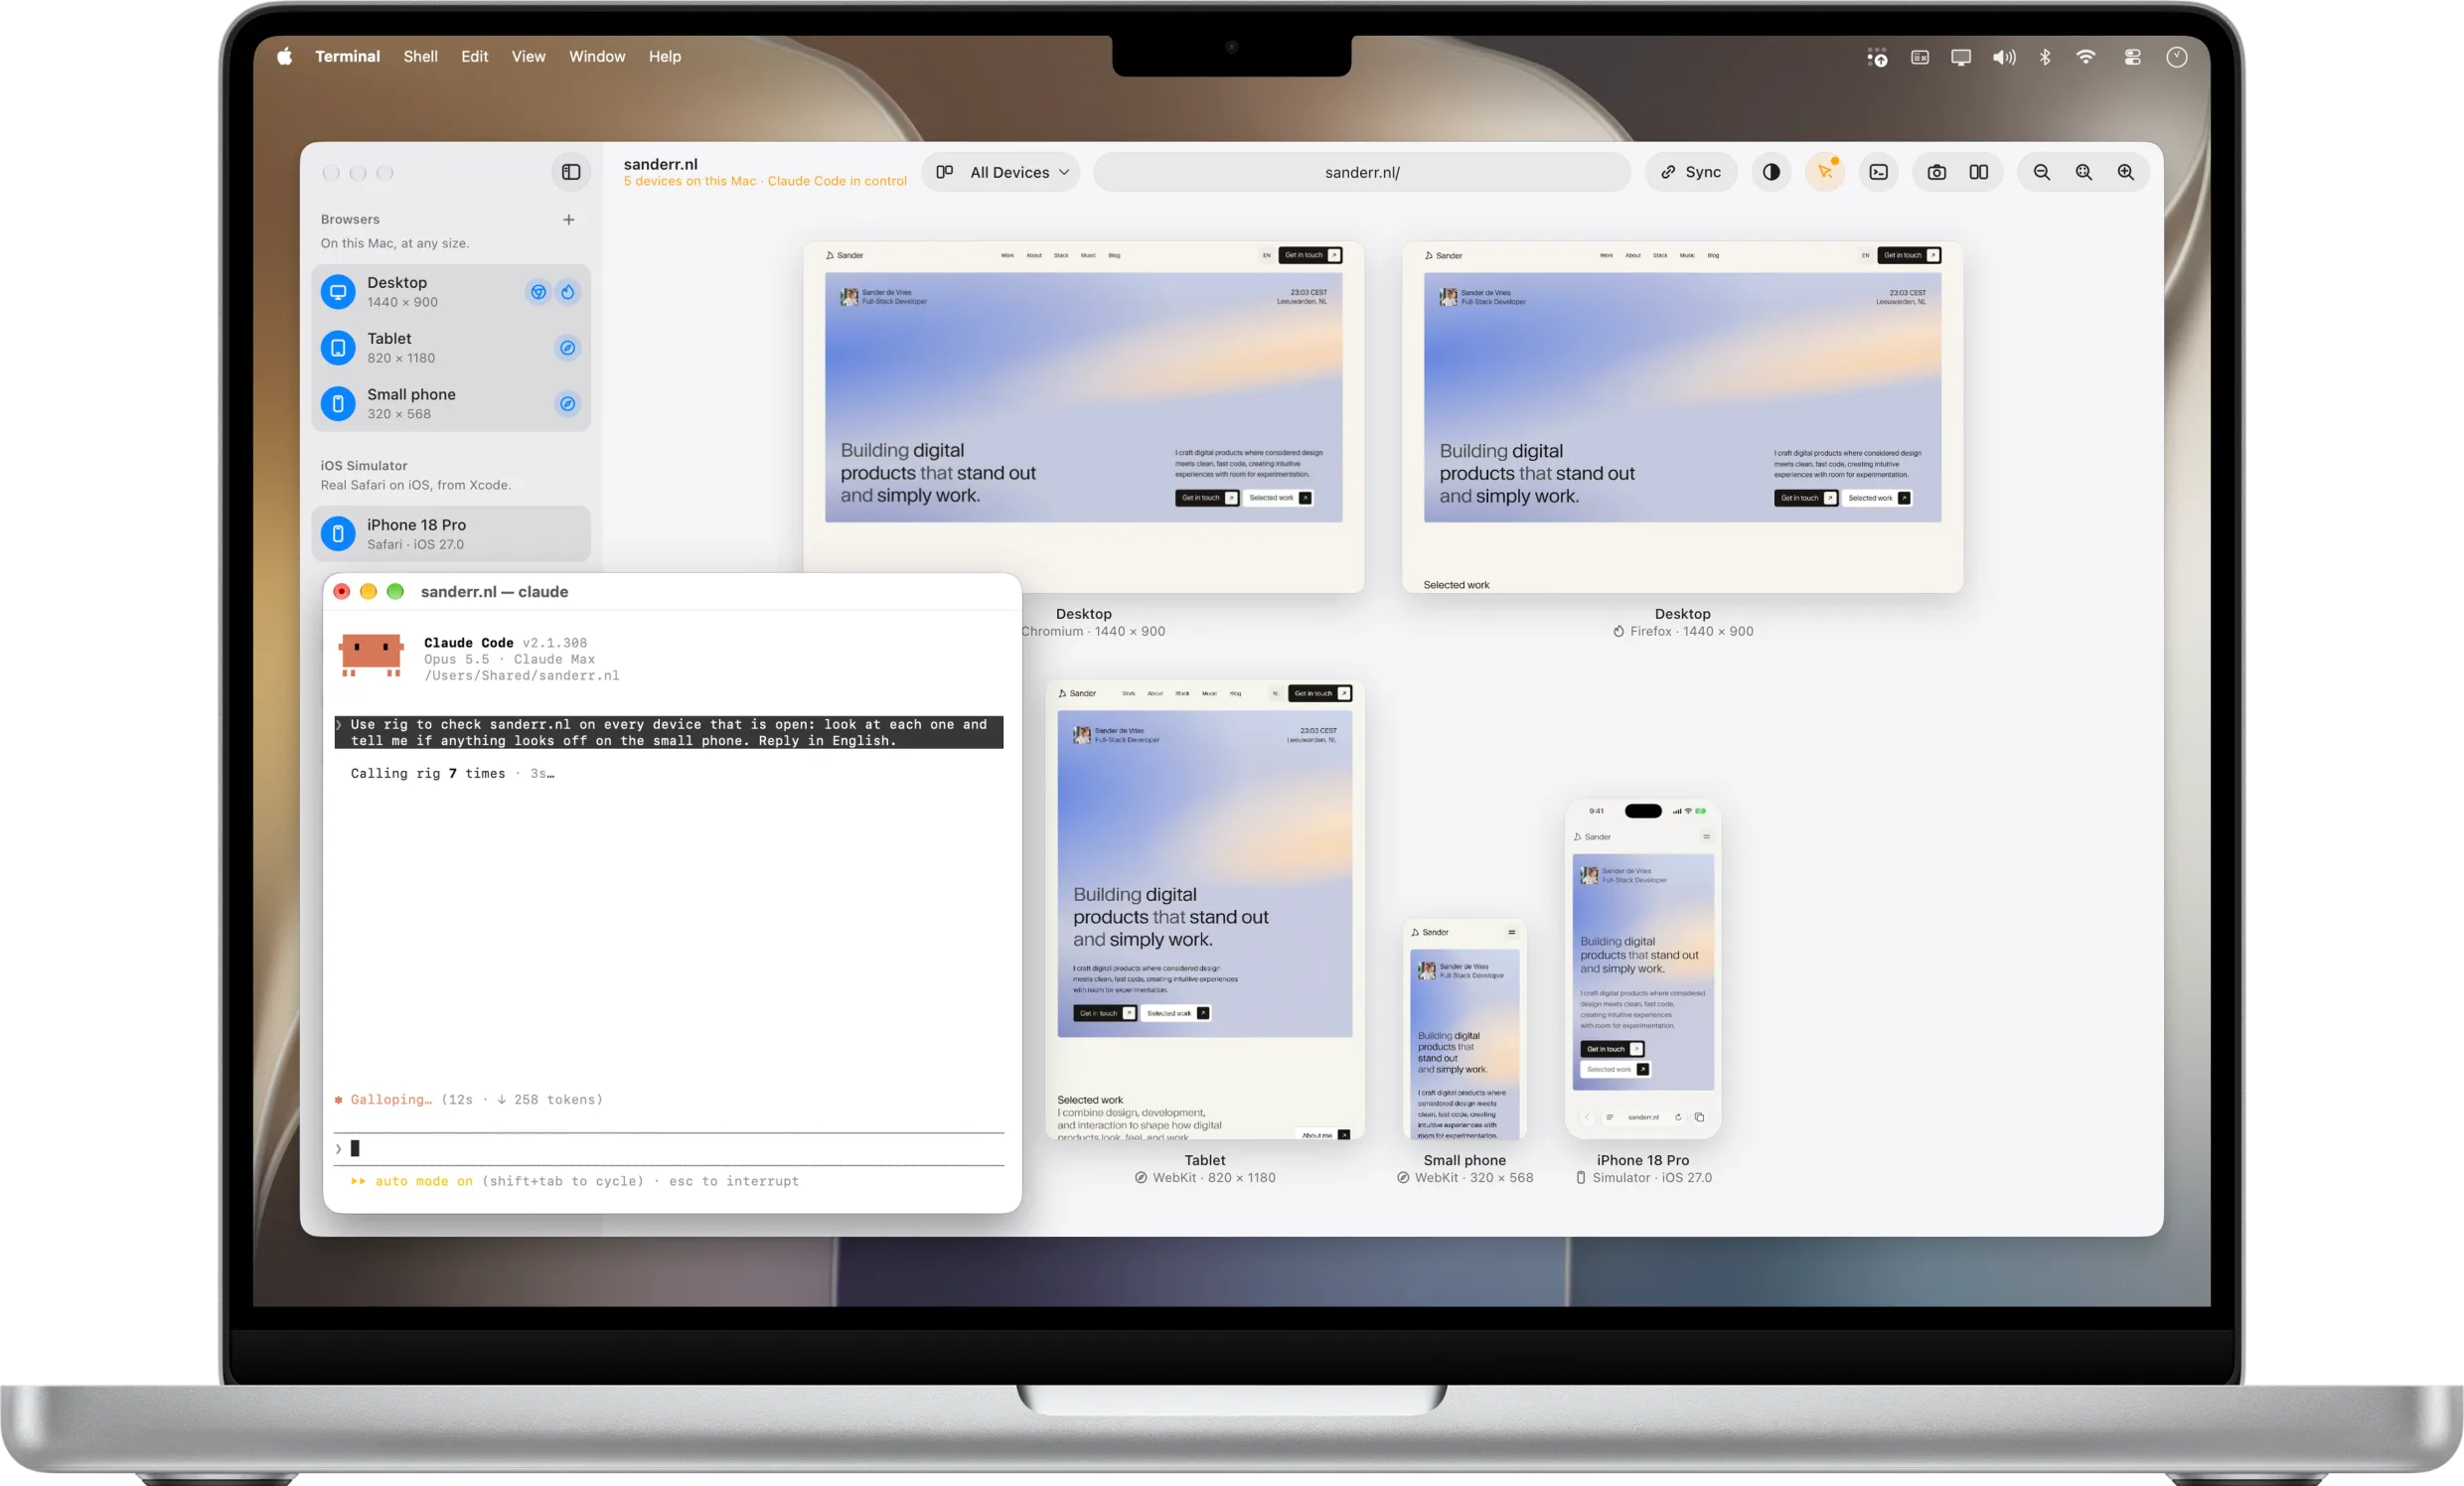Viewport: 2464px width, 1486px height.
Task: Open the volume menu bar icon
Action: coord(2004,57)
